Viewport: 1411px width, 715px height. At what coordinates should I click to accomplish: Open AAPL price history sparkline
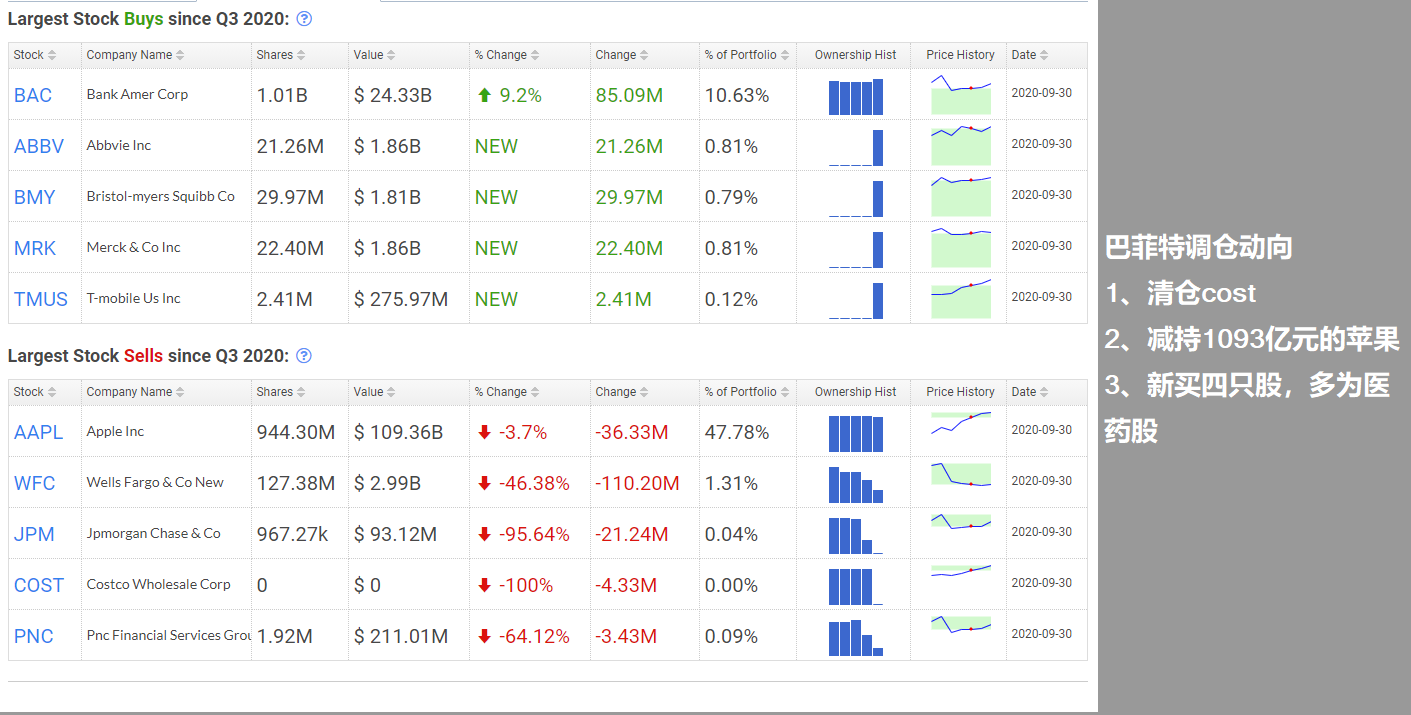click(x=961, y=425)
